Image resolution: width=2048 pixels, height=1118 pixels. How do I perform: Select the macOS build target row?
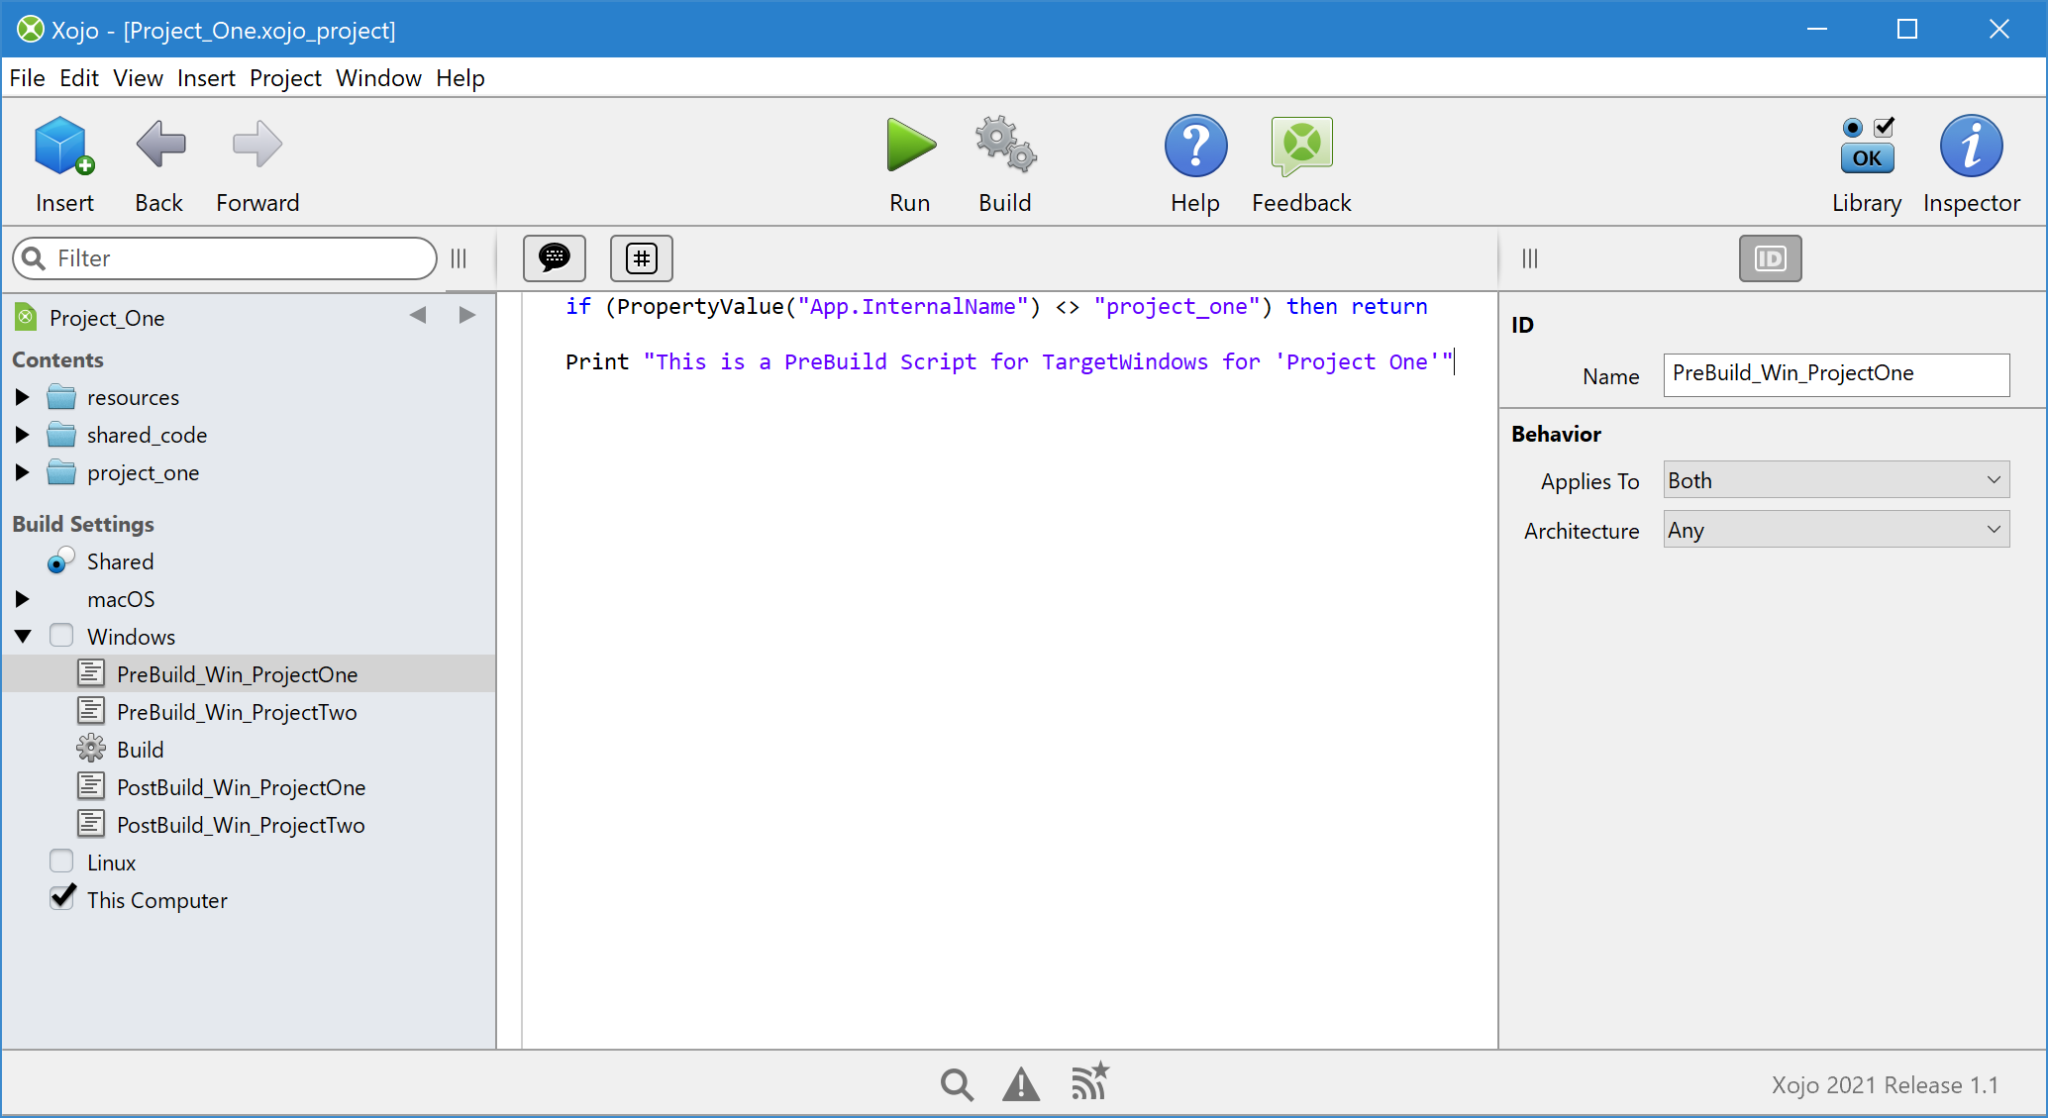pos(249,599)
